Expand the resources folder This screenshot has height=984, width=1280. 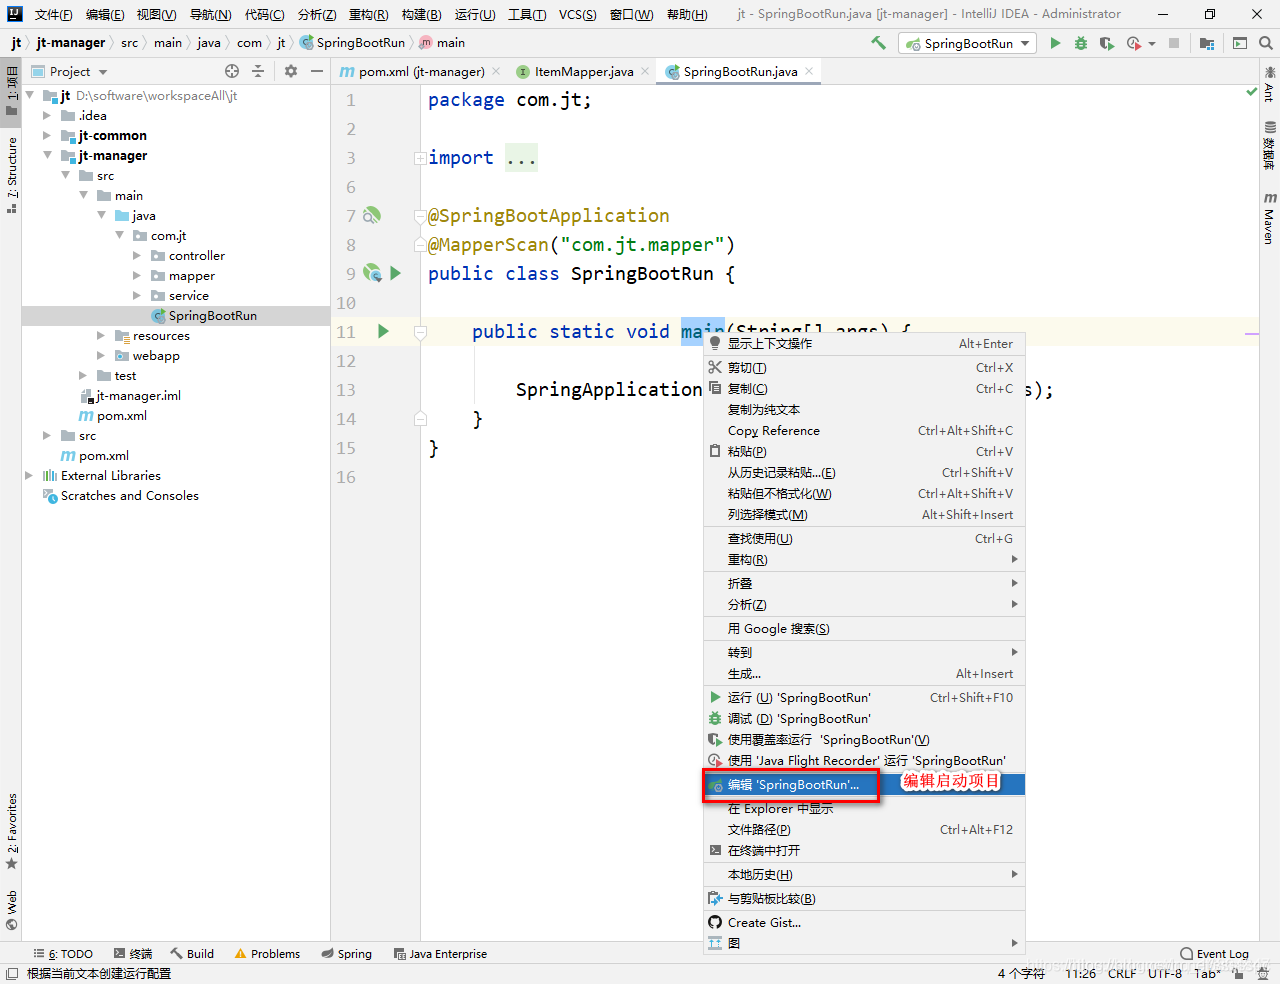[101, 335]
